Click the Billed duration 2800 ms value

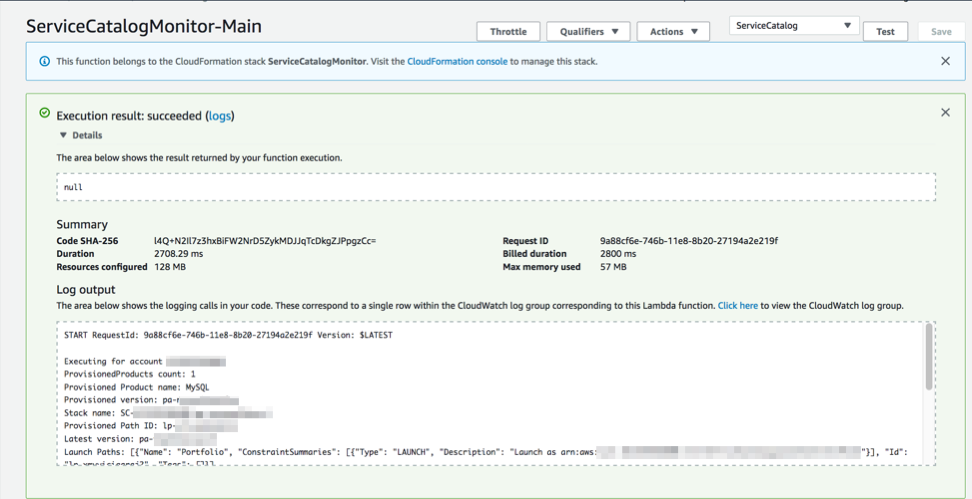pyautogui.click(x=618, y=254)
